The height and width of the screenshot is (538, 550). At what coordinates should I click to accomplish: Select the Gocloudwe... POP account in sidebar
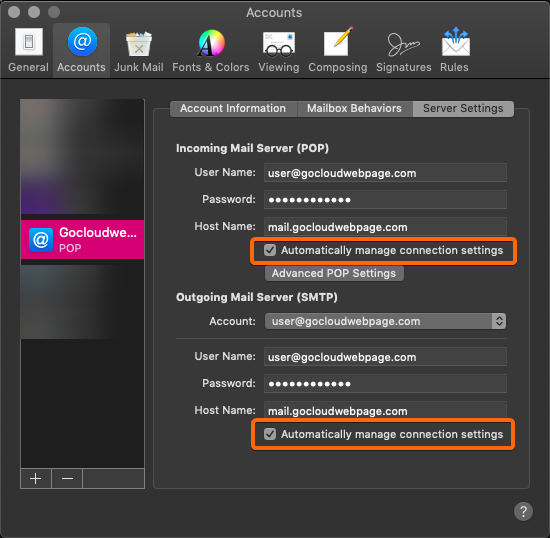click(82, 240)
